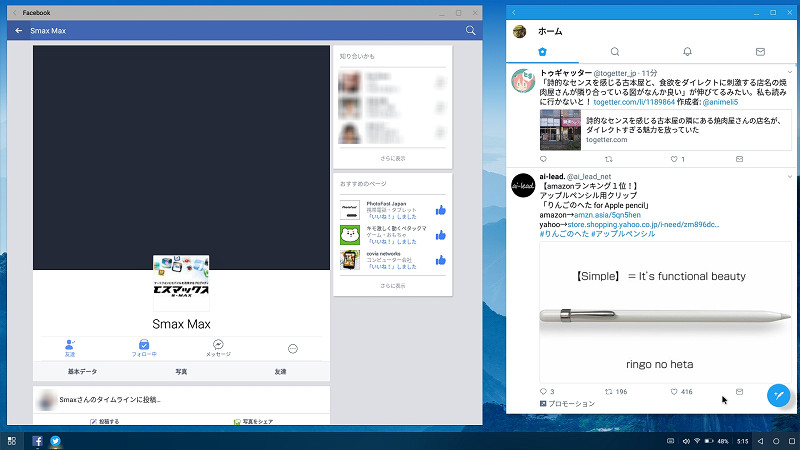Click the taskbar square button
This screenshot has height=450, width=800.
[x=791, y=441]
